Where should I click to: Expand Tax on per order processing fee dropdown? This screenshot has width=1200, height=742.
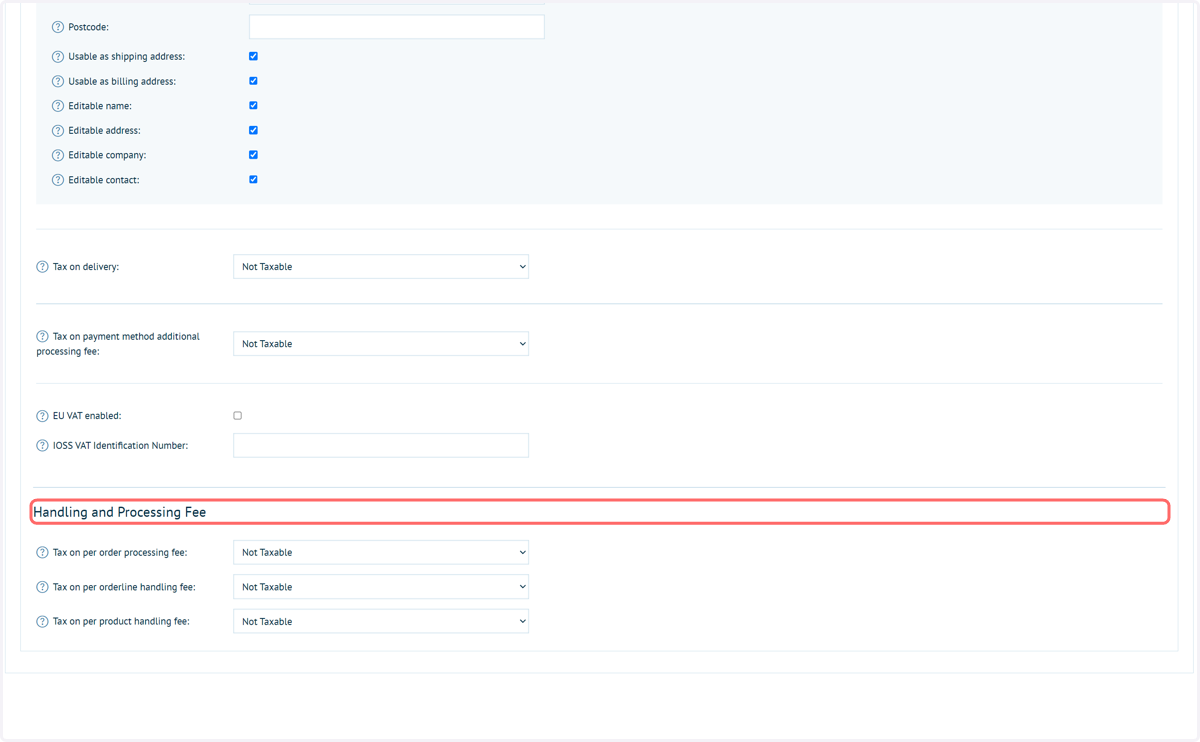tap(381, 552)
